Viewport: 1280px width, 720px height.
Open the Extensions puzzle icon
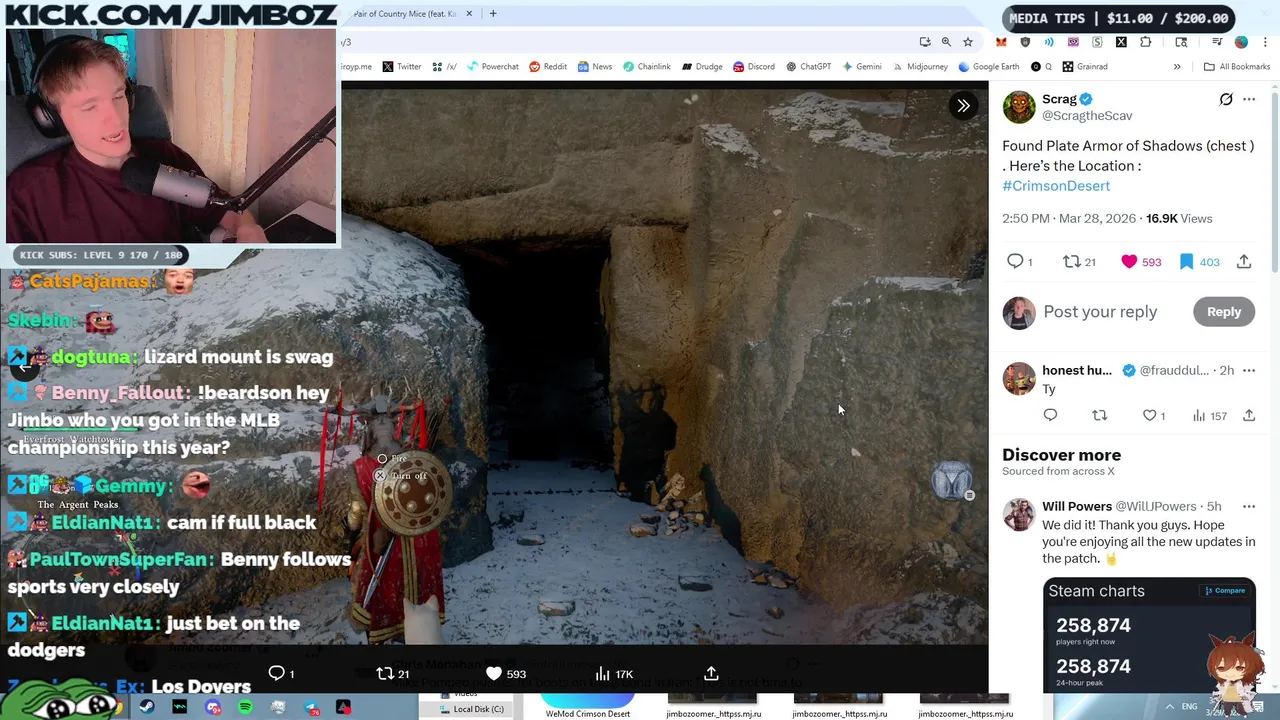coord(1146,42)
